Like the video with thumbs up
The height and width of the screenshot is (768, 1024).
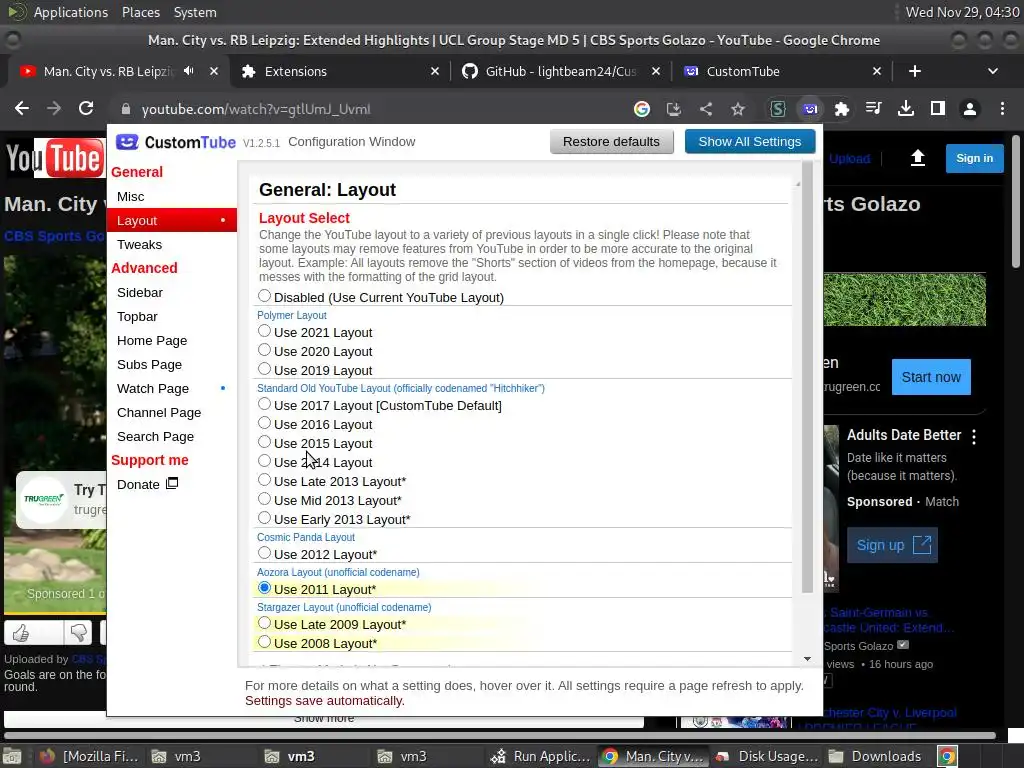point(21,632)
